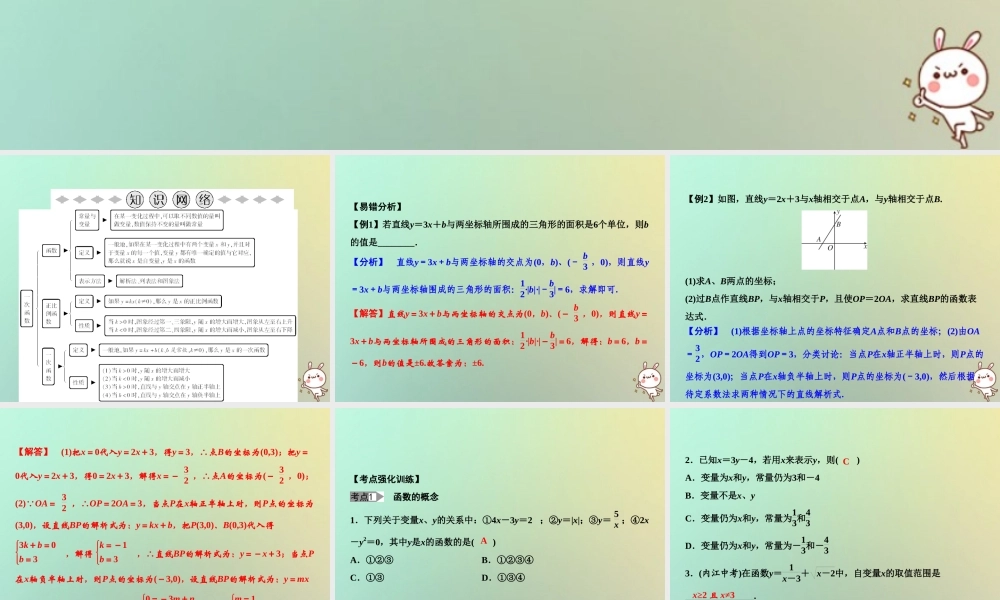Click the red answer C in question 2
The image size is (1000, 600).
point(846,461)
